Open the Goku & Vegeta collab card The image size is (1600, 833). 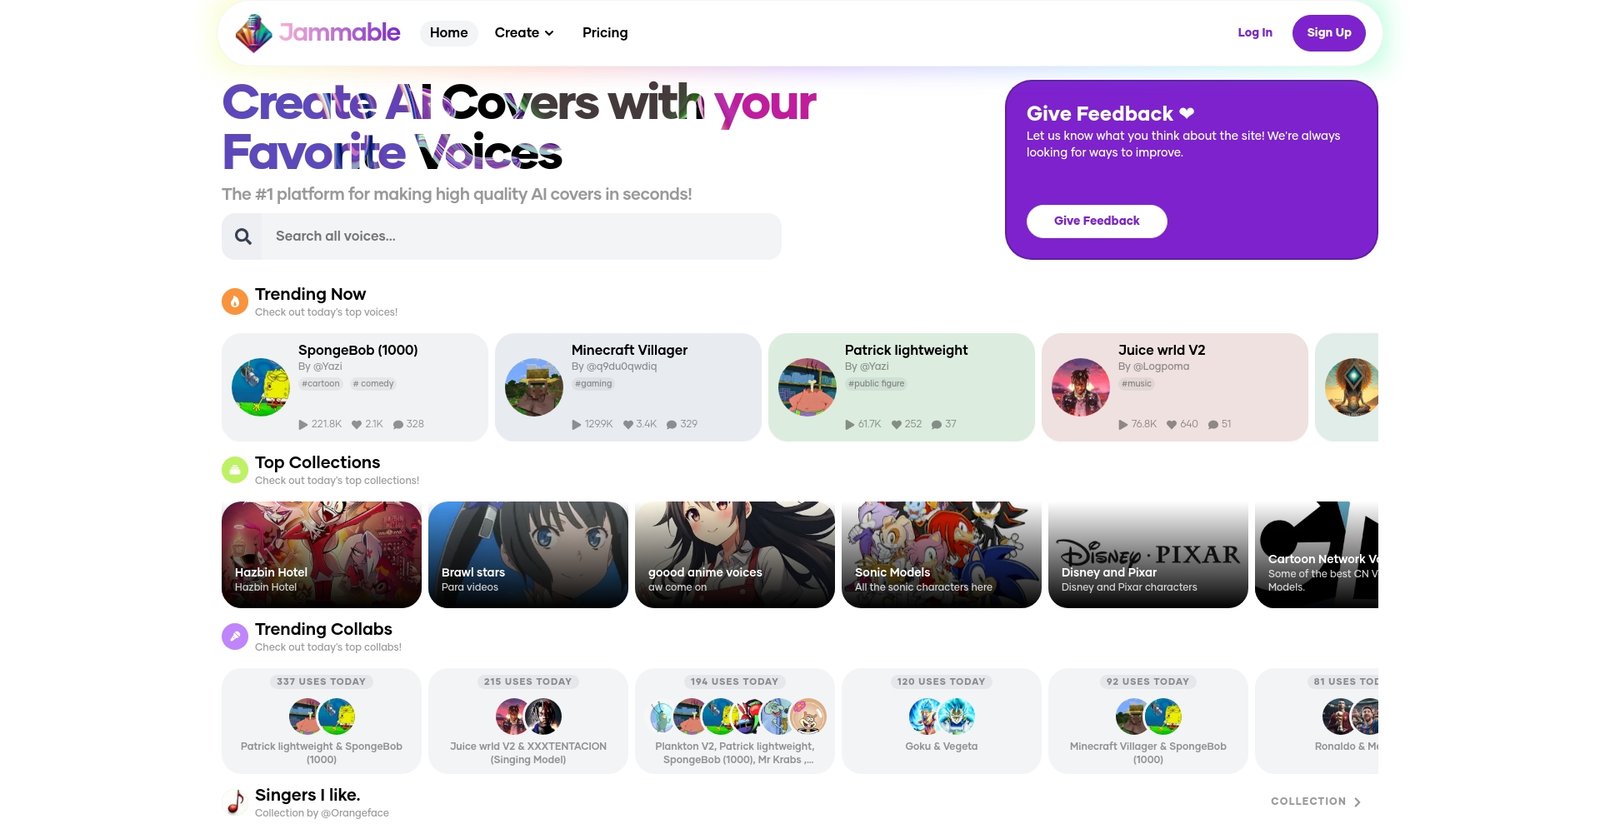click(x=941, y=721)
